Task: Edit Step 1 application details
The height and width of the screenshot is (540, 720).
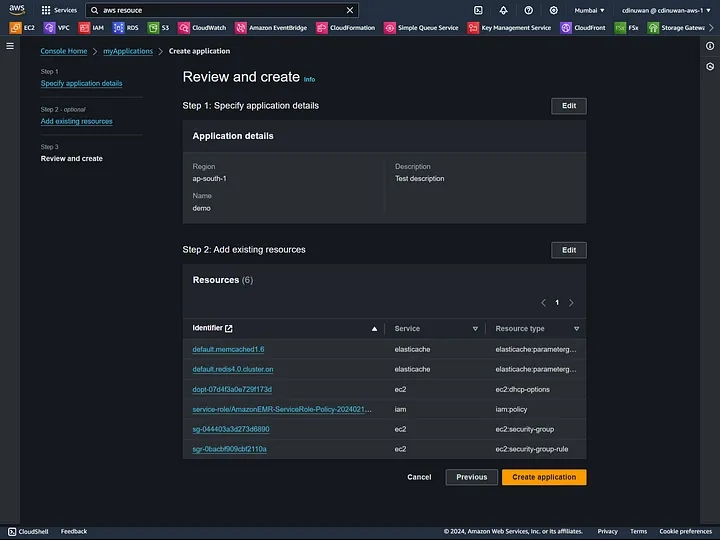Action: [x=568, y=106]
